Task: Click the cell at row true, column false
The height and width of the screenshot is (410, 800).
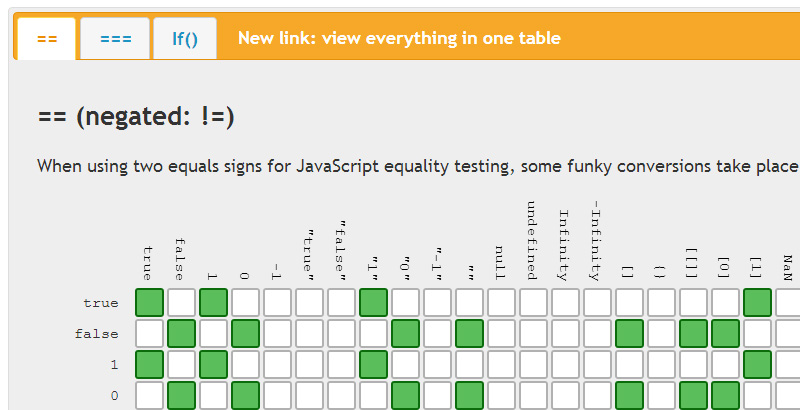Action: 182,303
